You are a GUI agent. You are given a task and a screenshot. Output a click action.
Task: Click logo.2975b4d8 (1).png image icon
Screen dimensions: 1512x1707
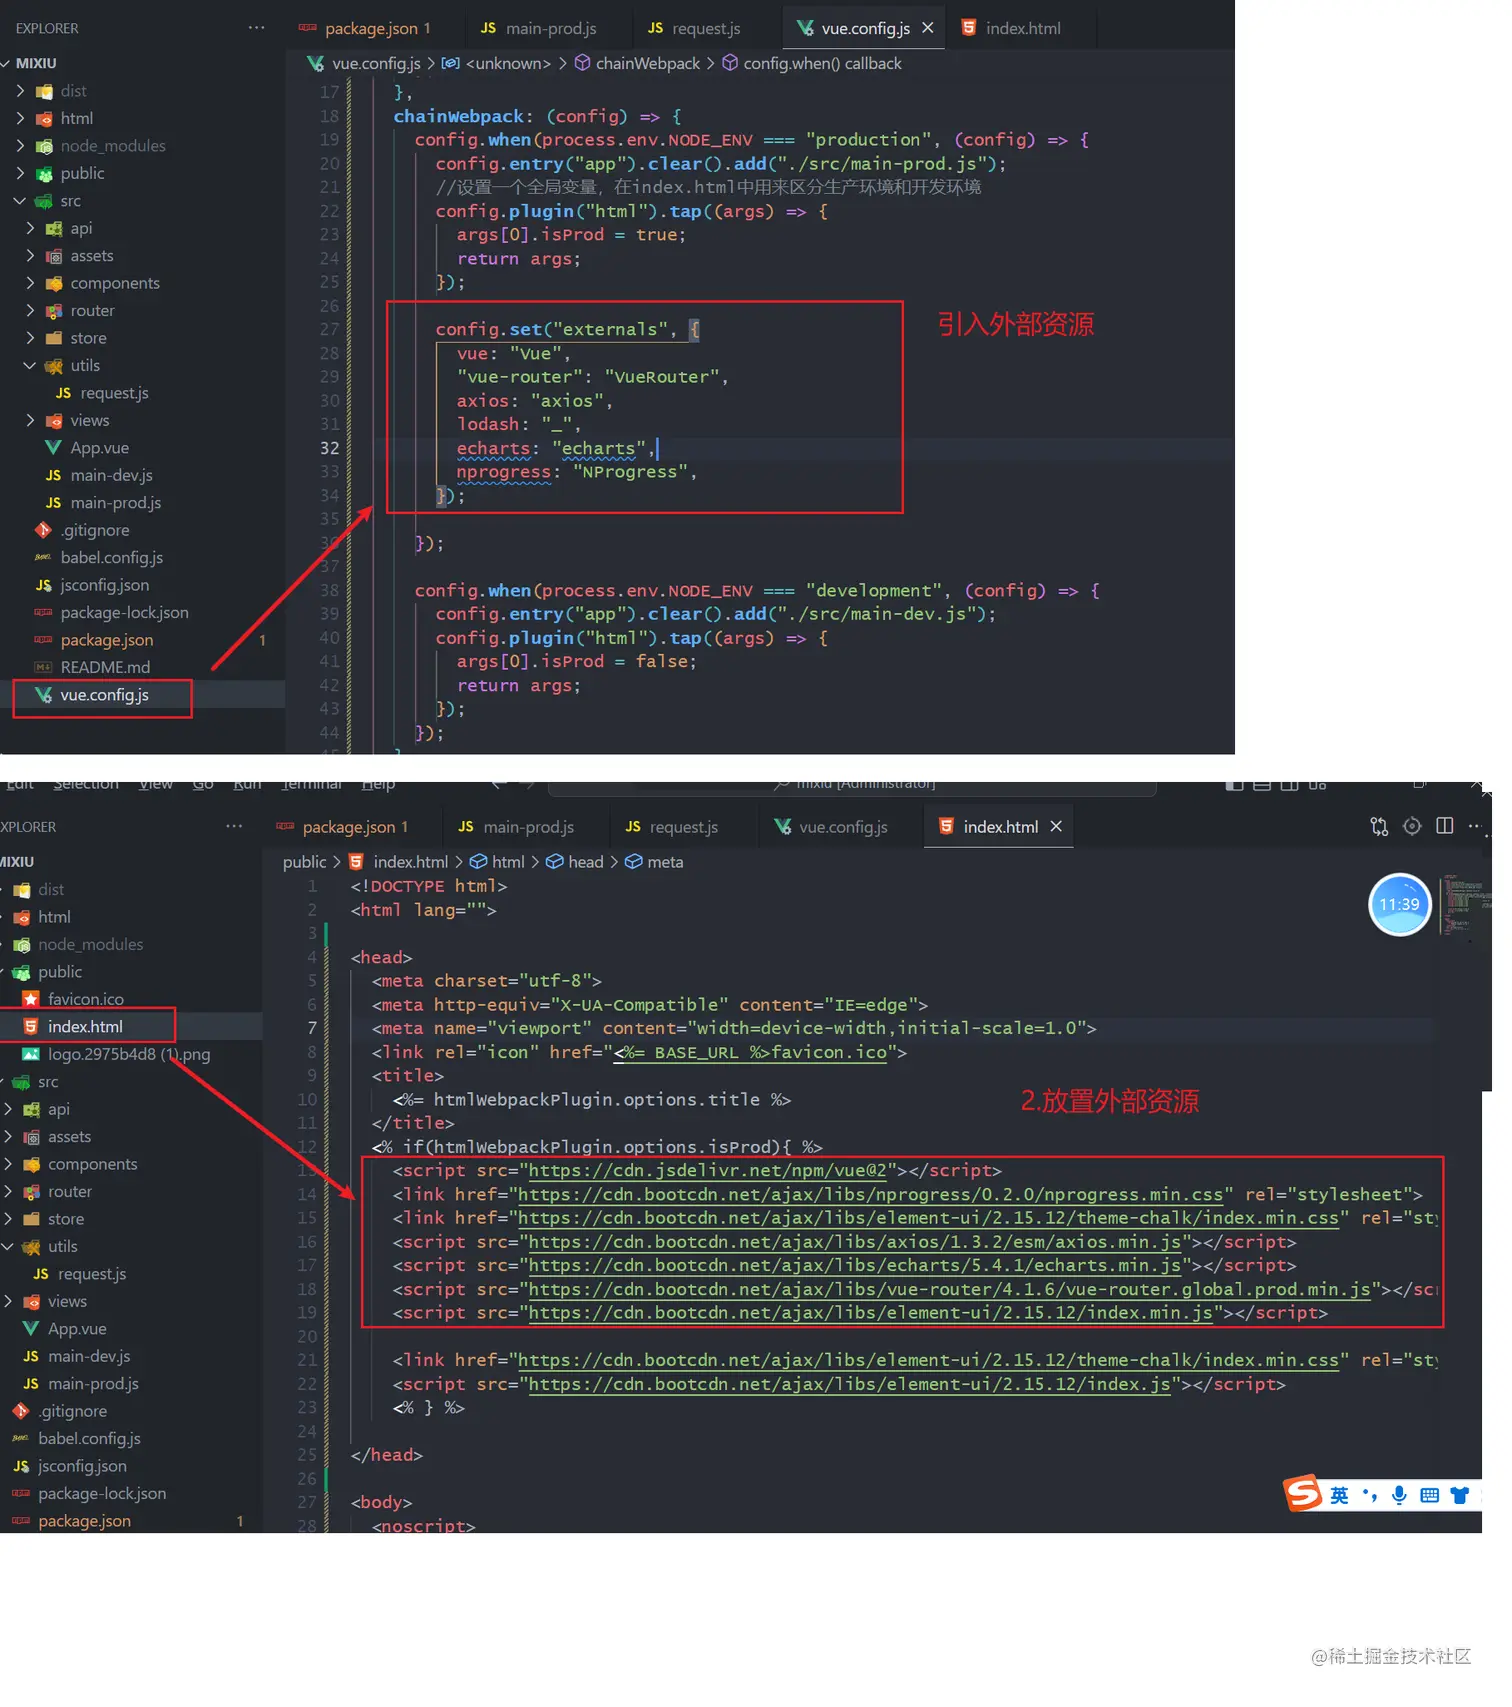pos(31,1054)
